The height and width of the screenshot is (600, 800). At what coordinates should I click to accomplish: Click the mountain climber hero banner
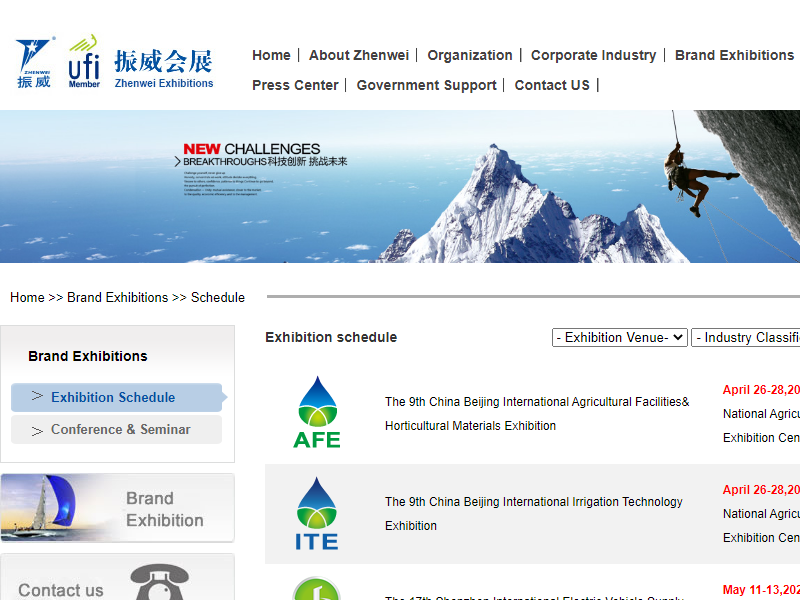click(x=400, y=186)
